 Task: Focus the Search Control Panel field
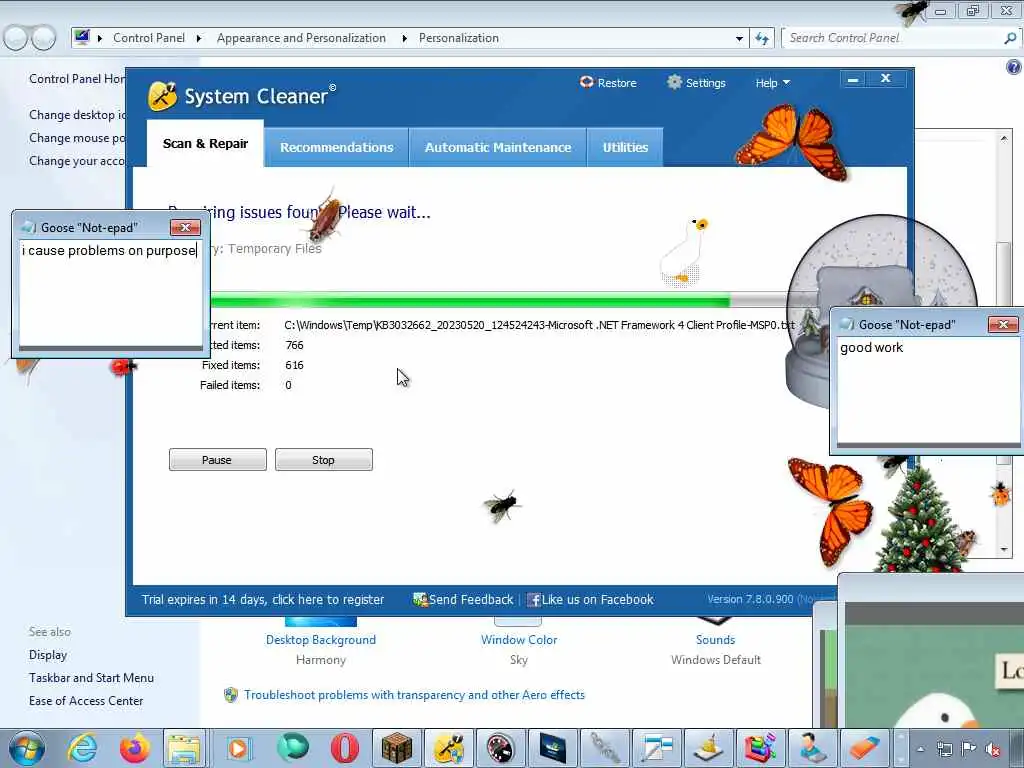[892, 39]
